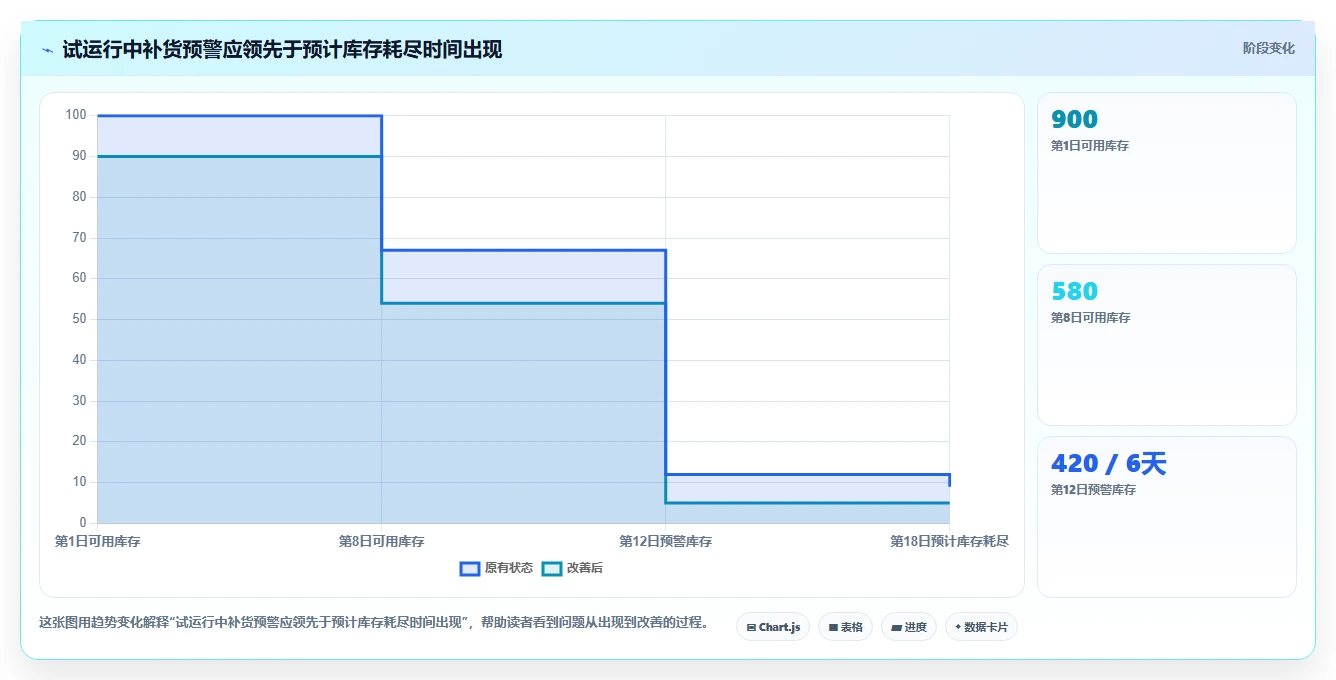Select the 420 / 6天 value
Image resolution: width=1336 pixels, height=680 pixels.
1108,464
